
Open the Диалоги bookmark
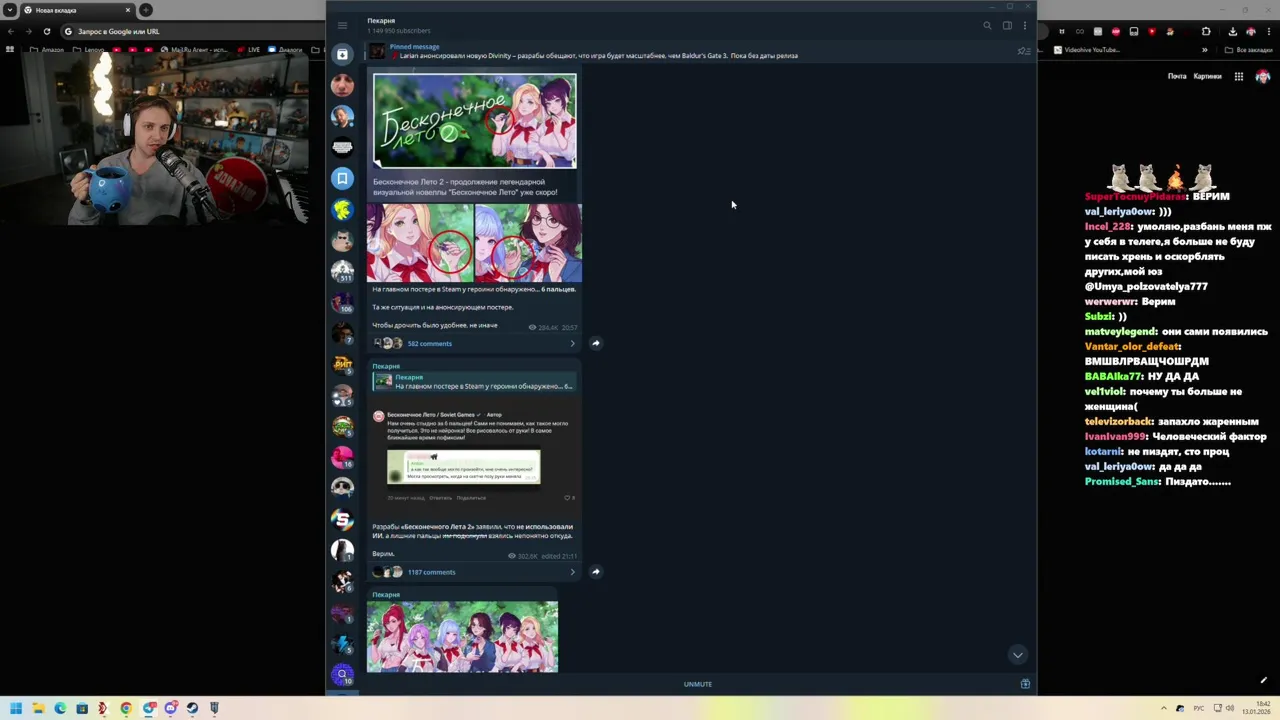click(x=284, y=49)
